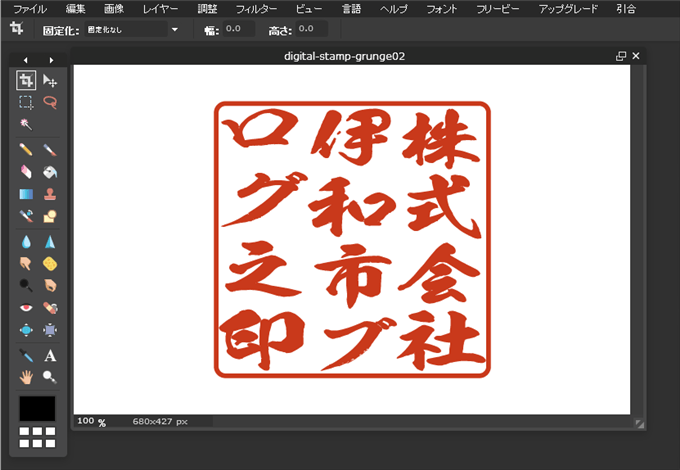Select the Pencil tool

click(26, 150)
